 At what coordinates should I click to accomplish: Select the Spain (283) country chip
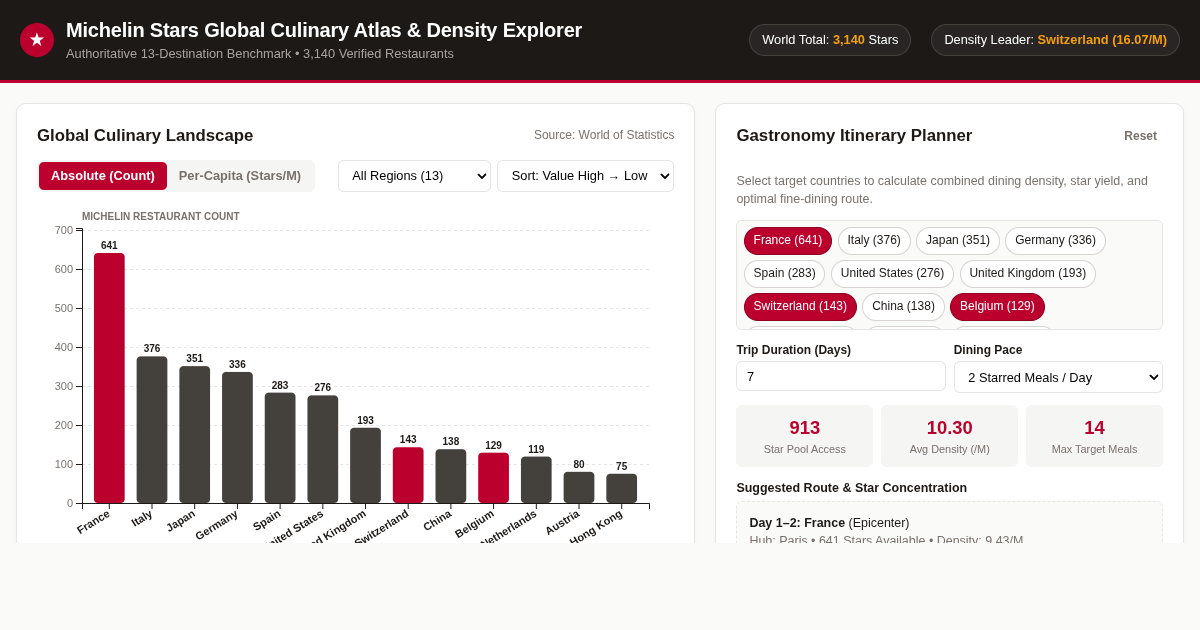785,274
